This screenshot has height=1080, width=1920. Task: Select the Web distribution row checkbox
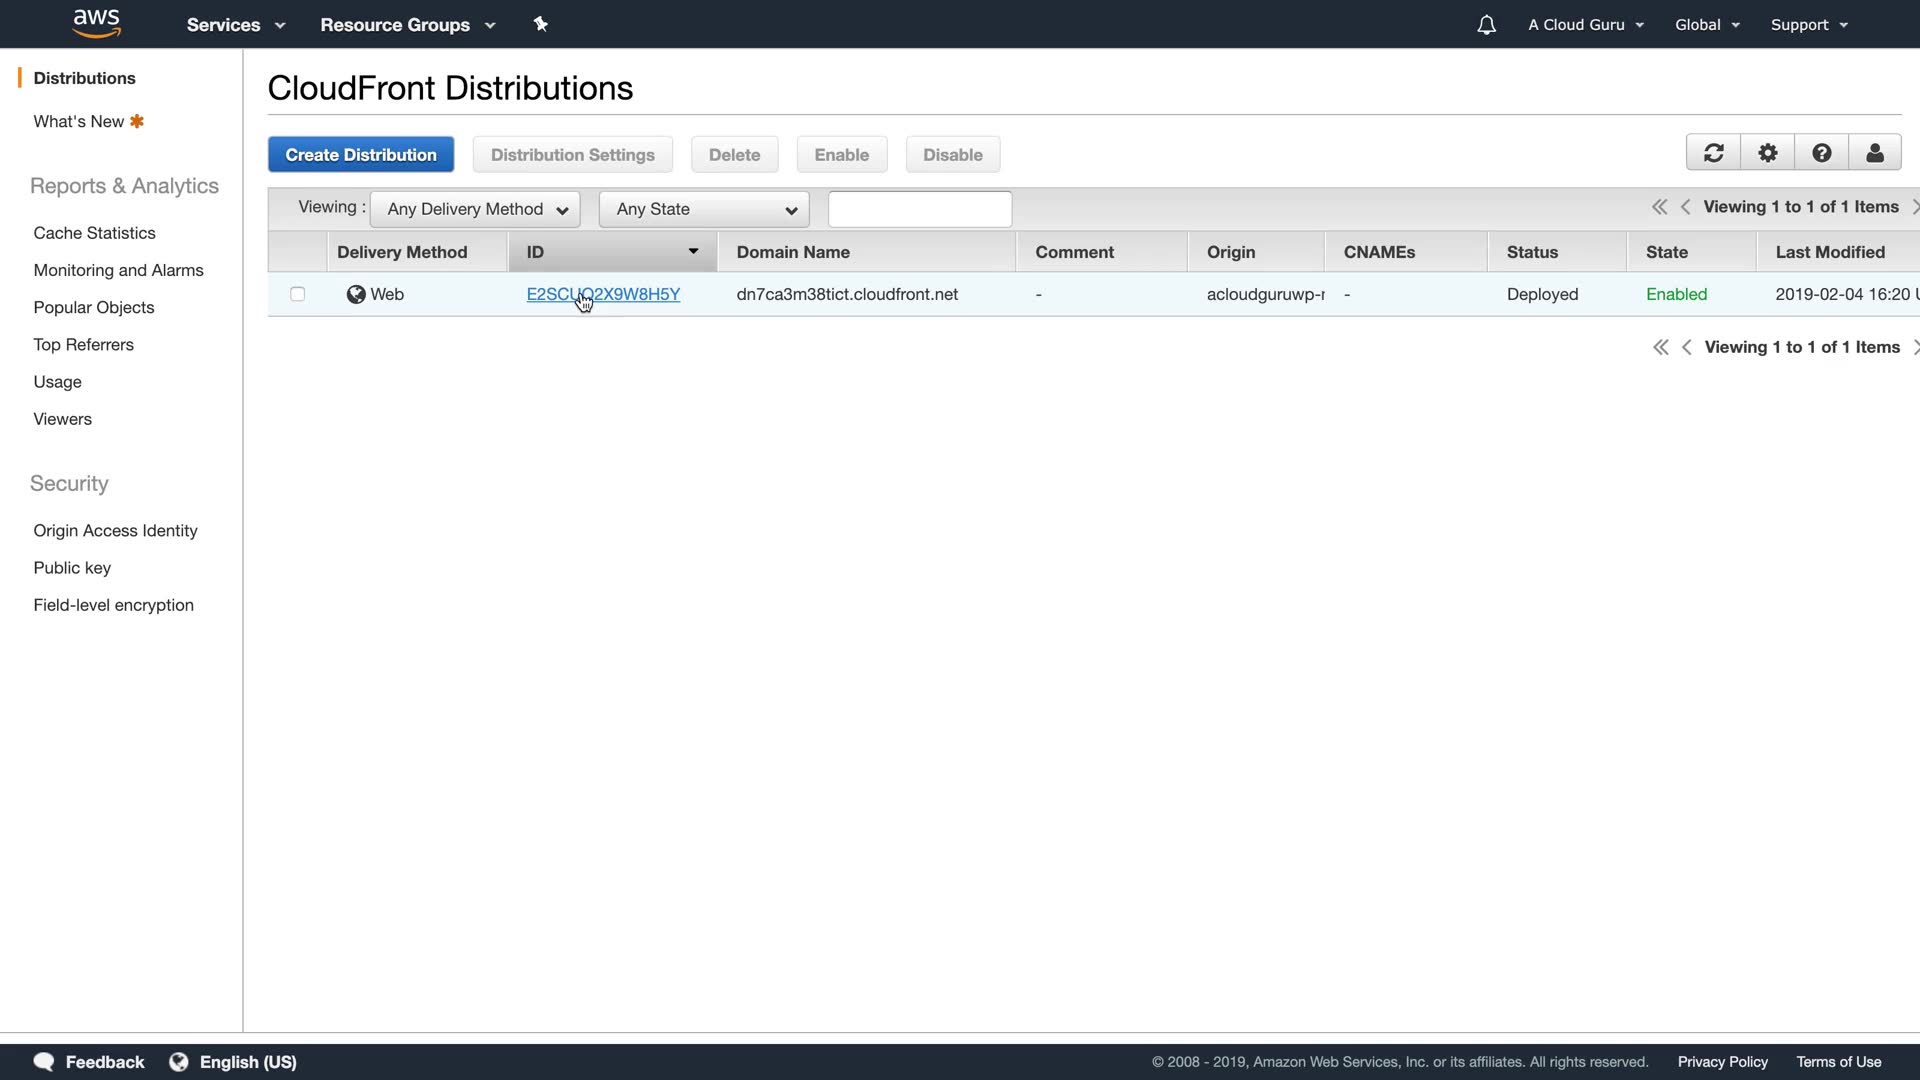pos(297,294)
